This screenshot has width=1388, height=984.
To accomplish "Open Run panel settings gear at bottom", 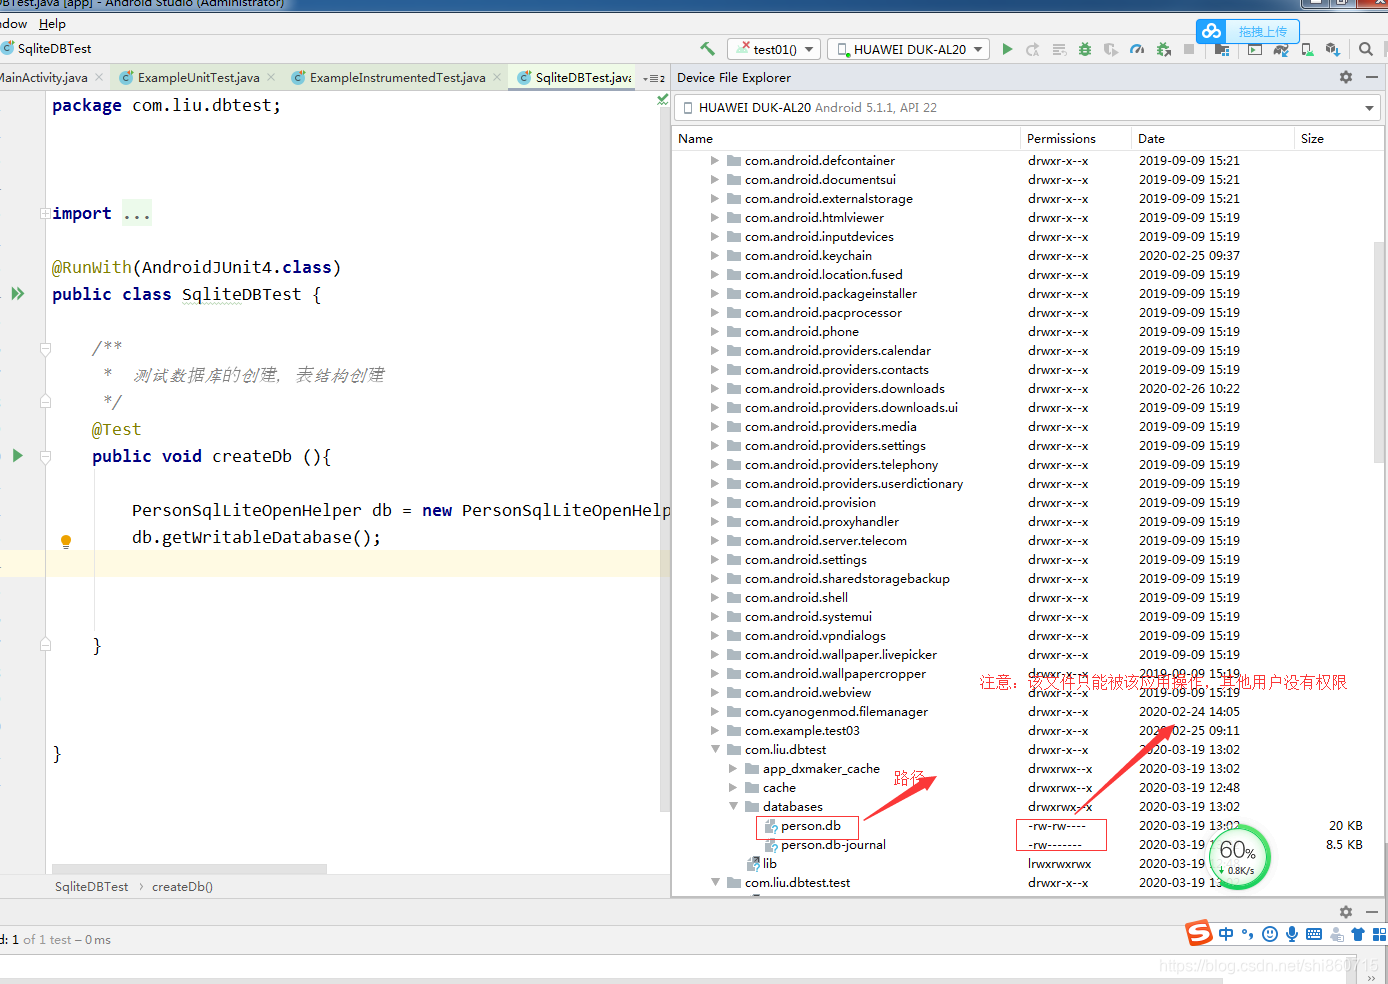I will tap(1346, 912).
